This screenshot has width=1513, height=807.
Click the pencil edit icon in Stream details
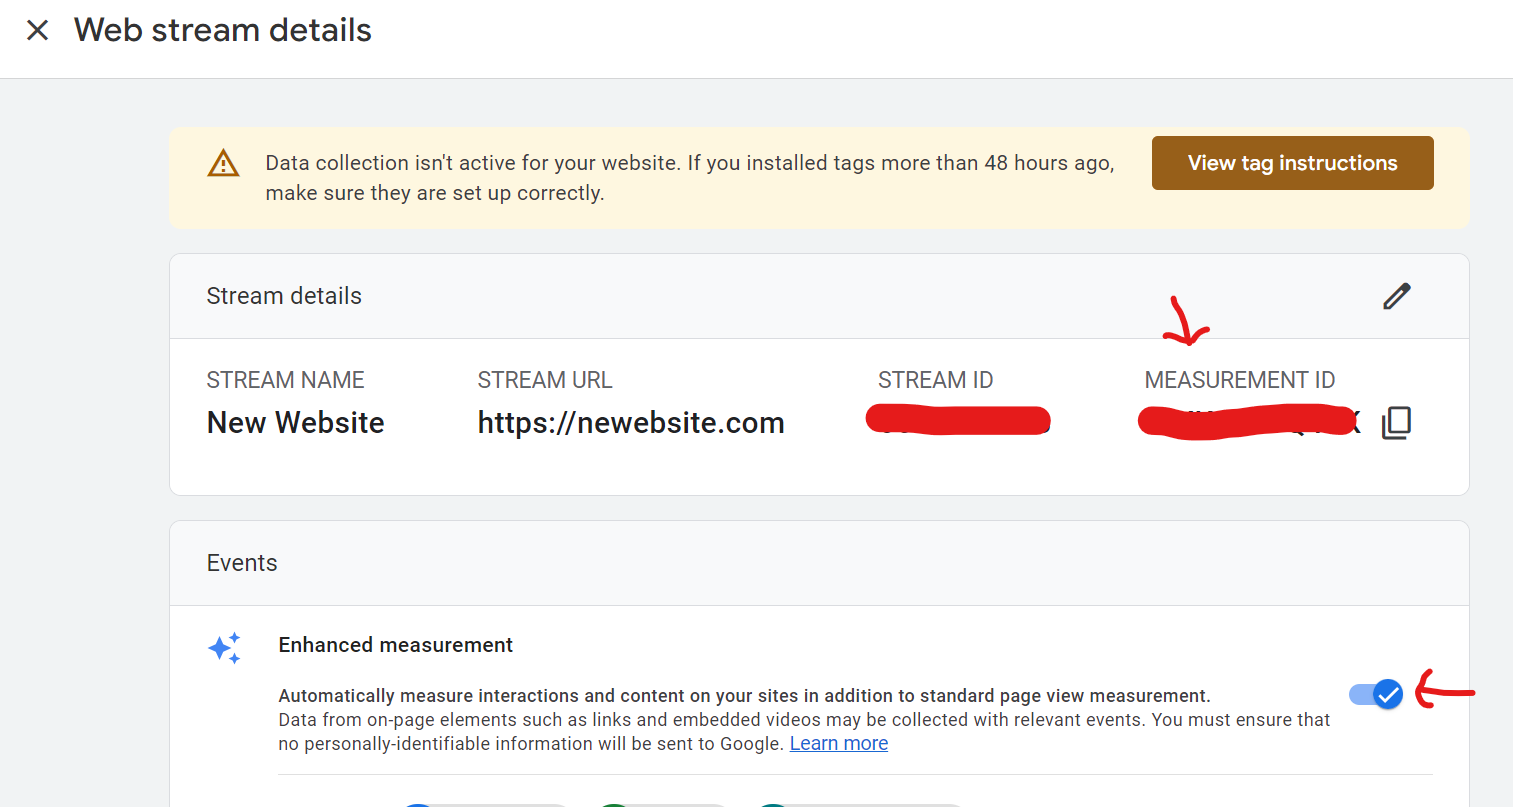coord(1396,296)
